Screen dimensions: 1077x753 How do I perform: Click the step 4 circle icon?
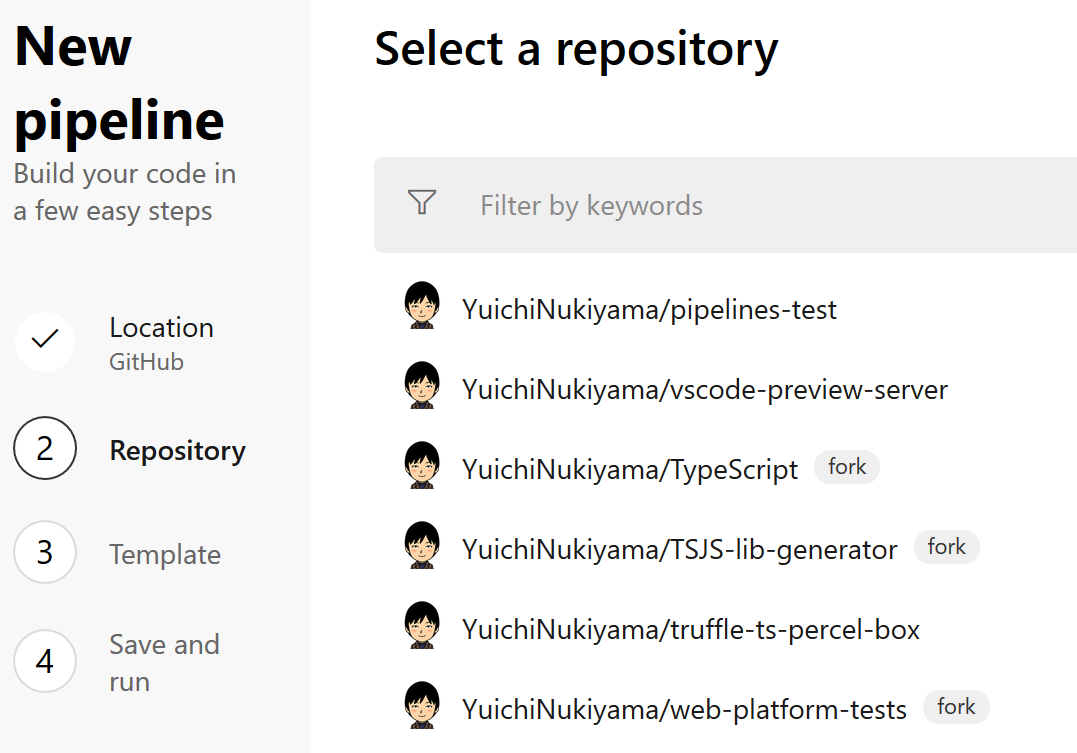(x=45, y=661)
